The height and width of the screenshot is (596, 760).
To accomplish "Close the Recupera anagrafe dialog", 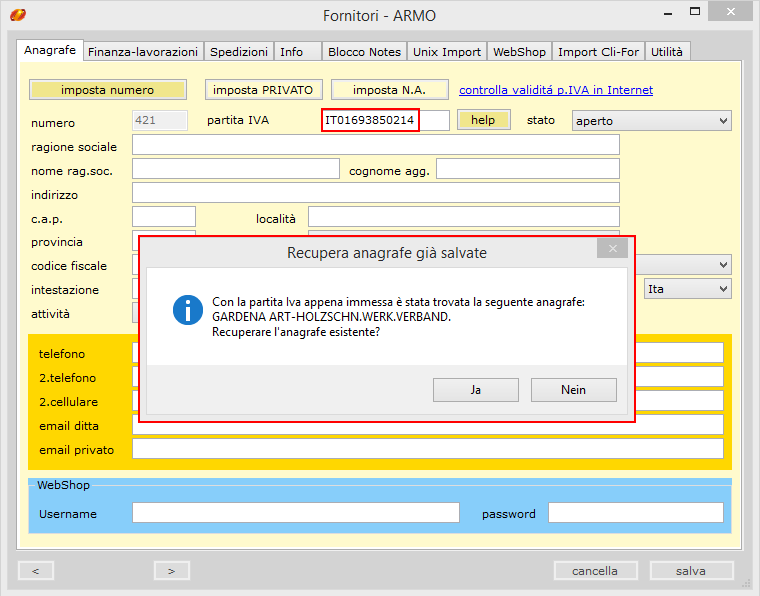I will pos(612,249).
